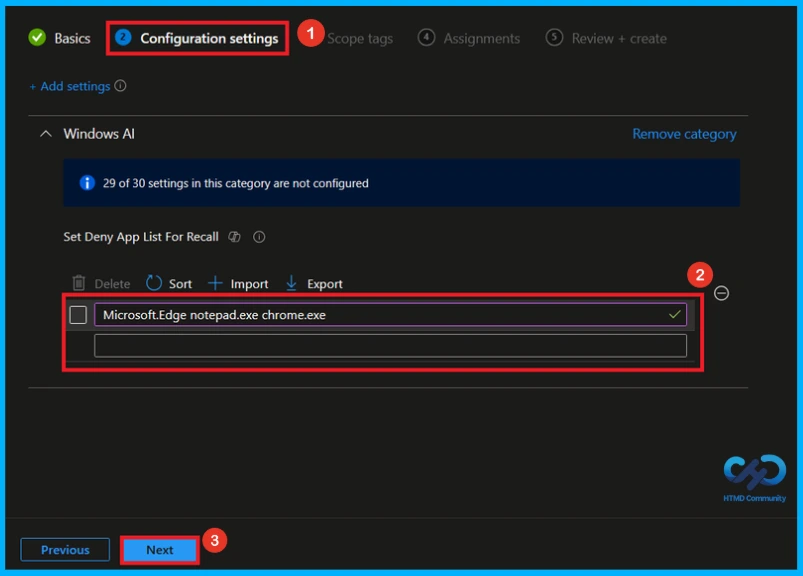Click the Add settings link
803x576 pixels.
click(x=70, y=87)
